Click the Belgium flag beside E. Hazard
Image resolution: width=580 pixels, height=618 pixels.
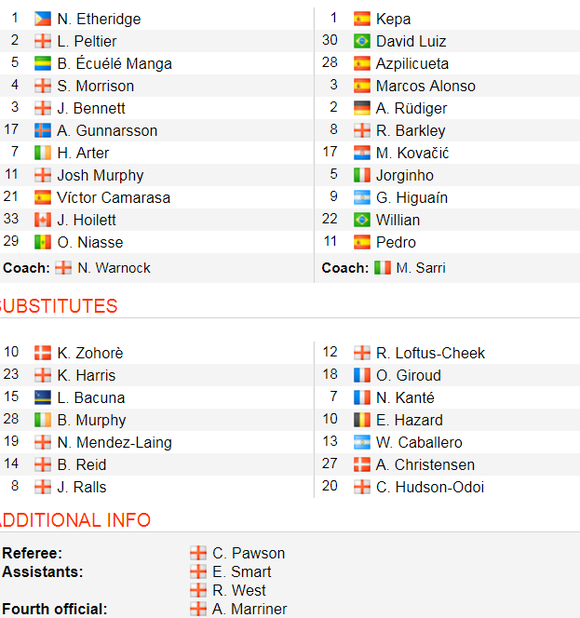click(362, 420)
